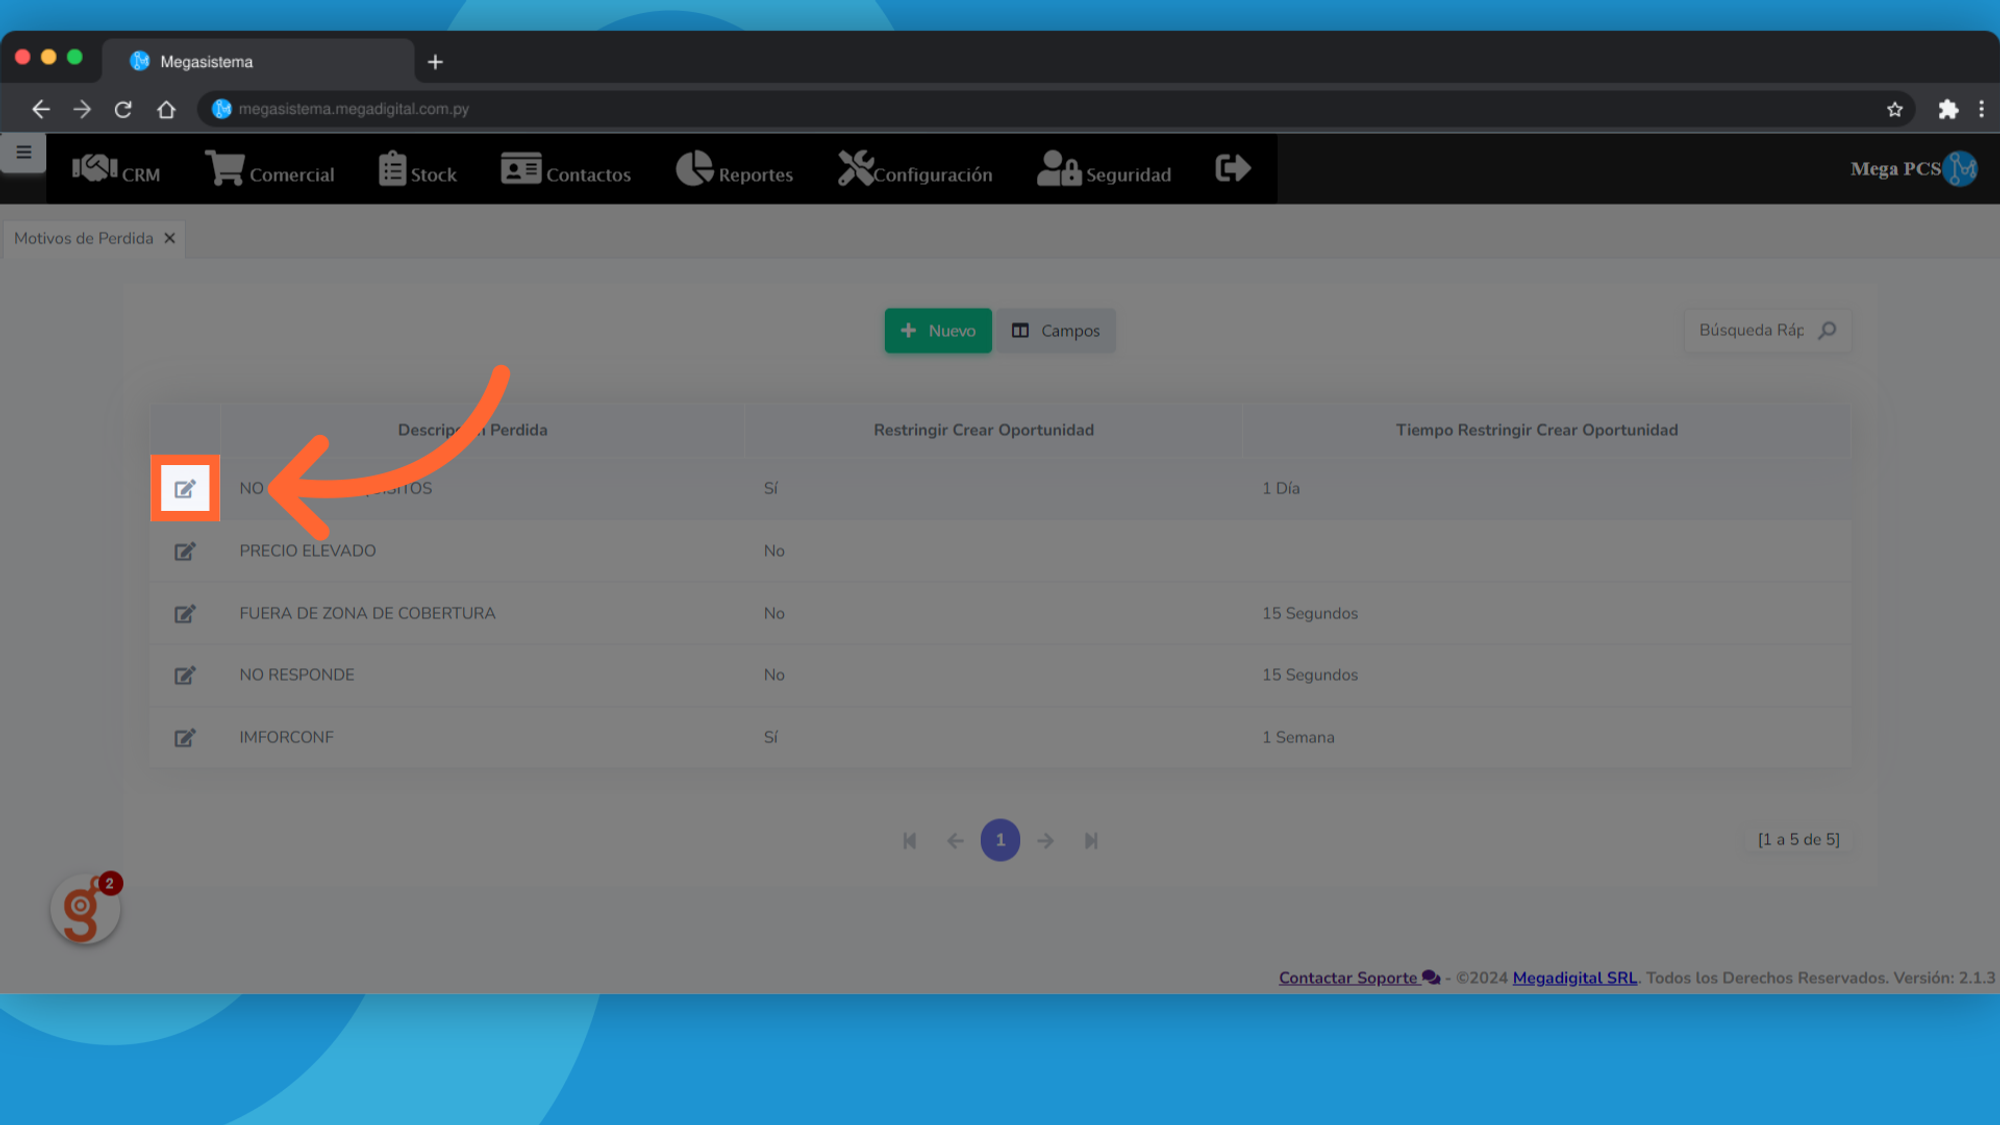Open the guide widget with badge 2
This screenshot has height=1125, width=2000.
click(x=86, y=909)
